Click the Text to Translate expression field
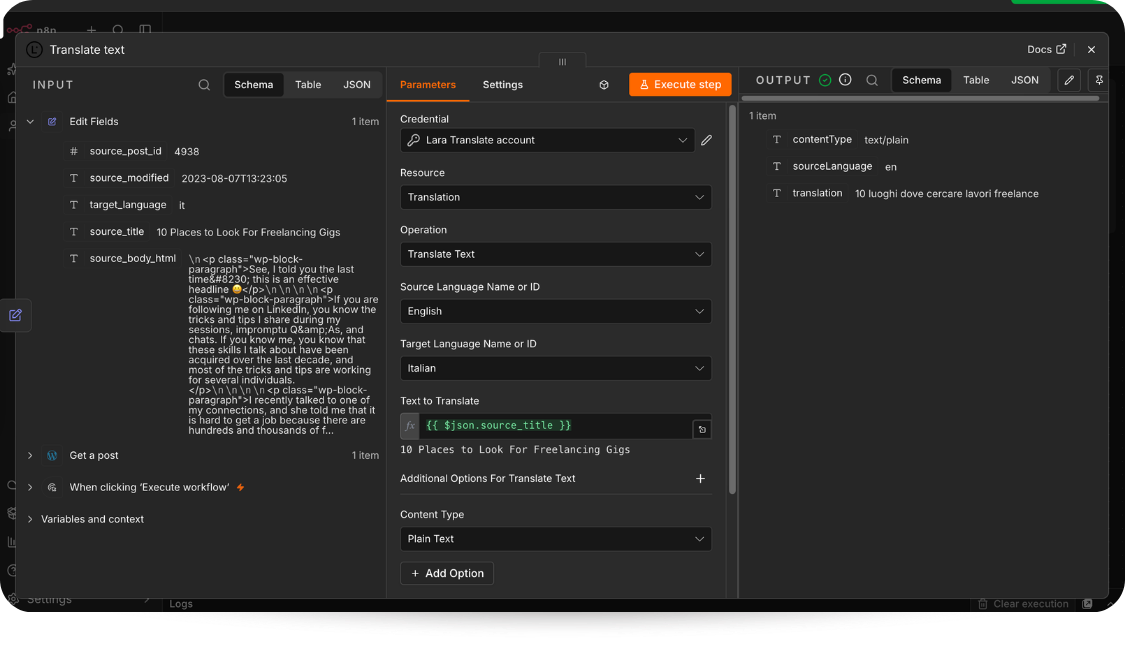 (556, 426)
